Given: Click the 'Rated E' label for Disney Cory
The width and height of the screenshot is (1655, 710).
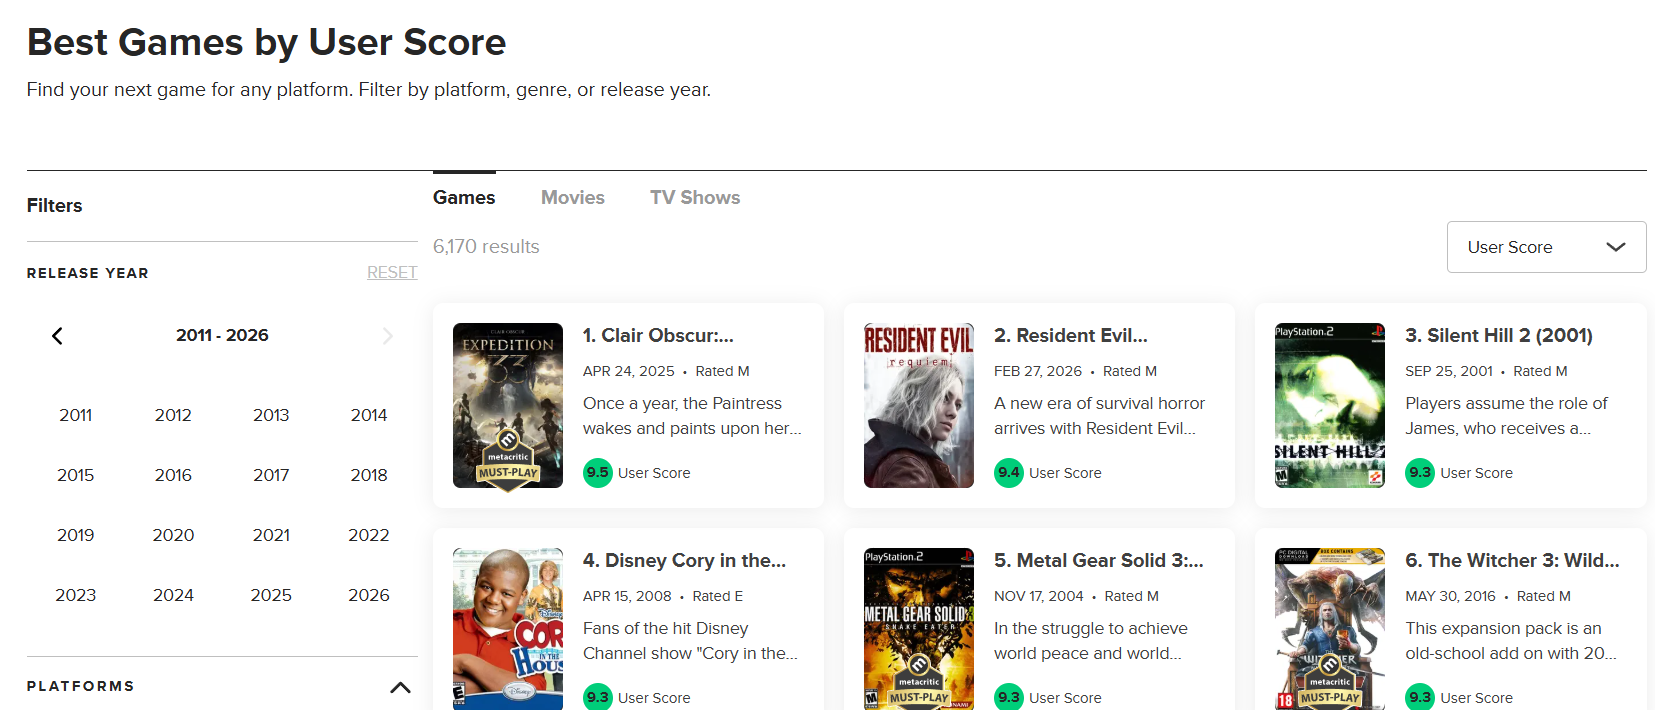Looking at the screenshot, I should tap(718, 596).
